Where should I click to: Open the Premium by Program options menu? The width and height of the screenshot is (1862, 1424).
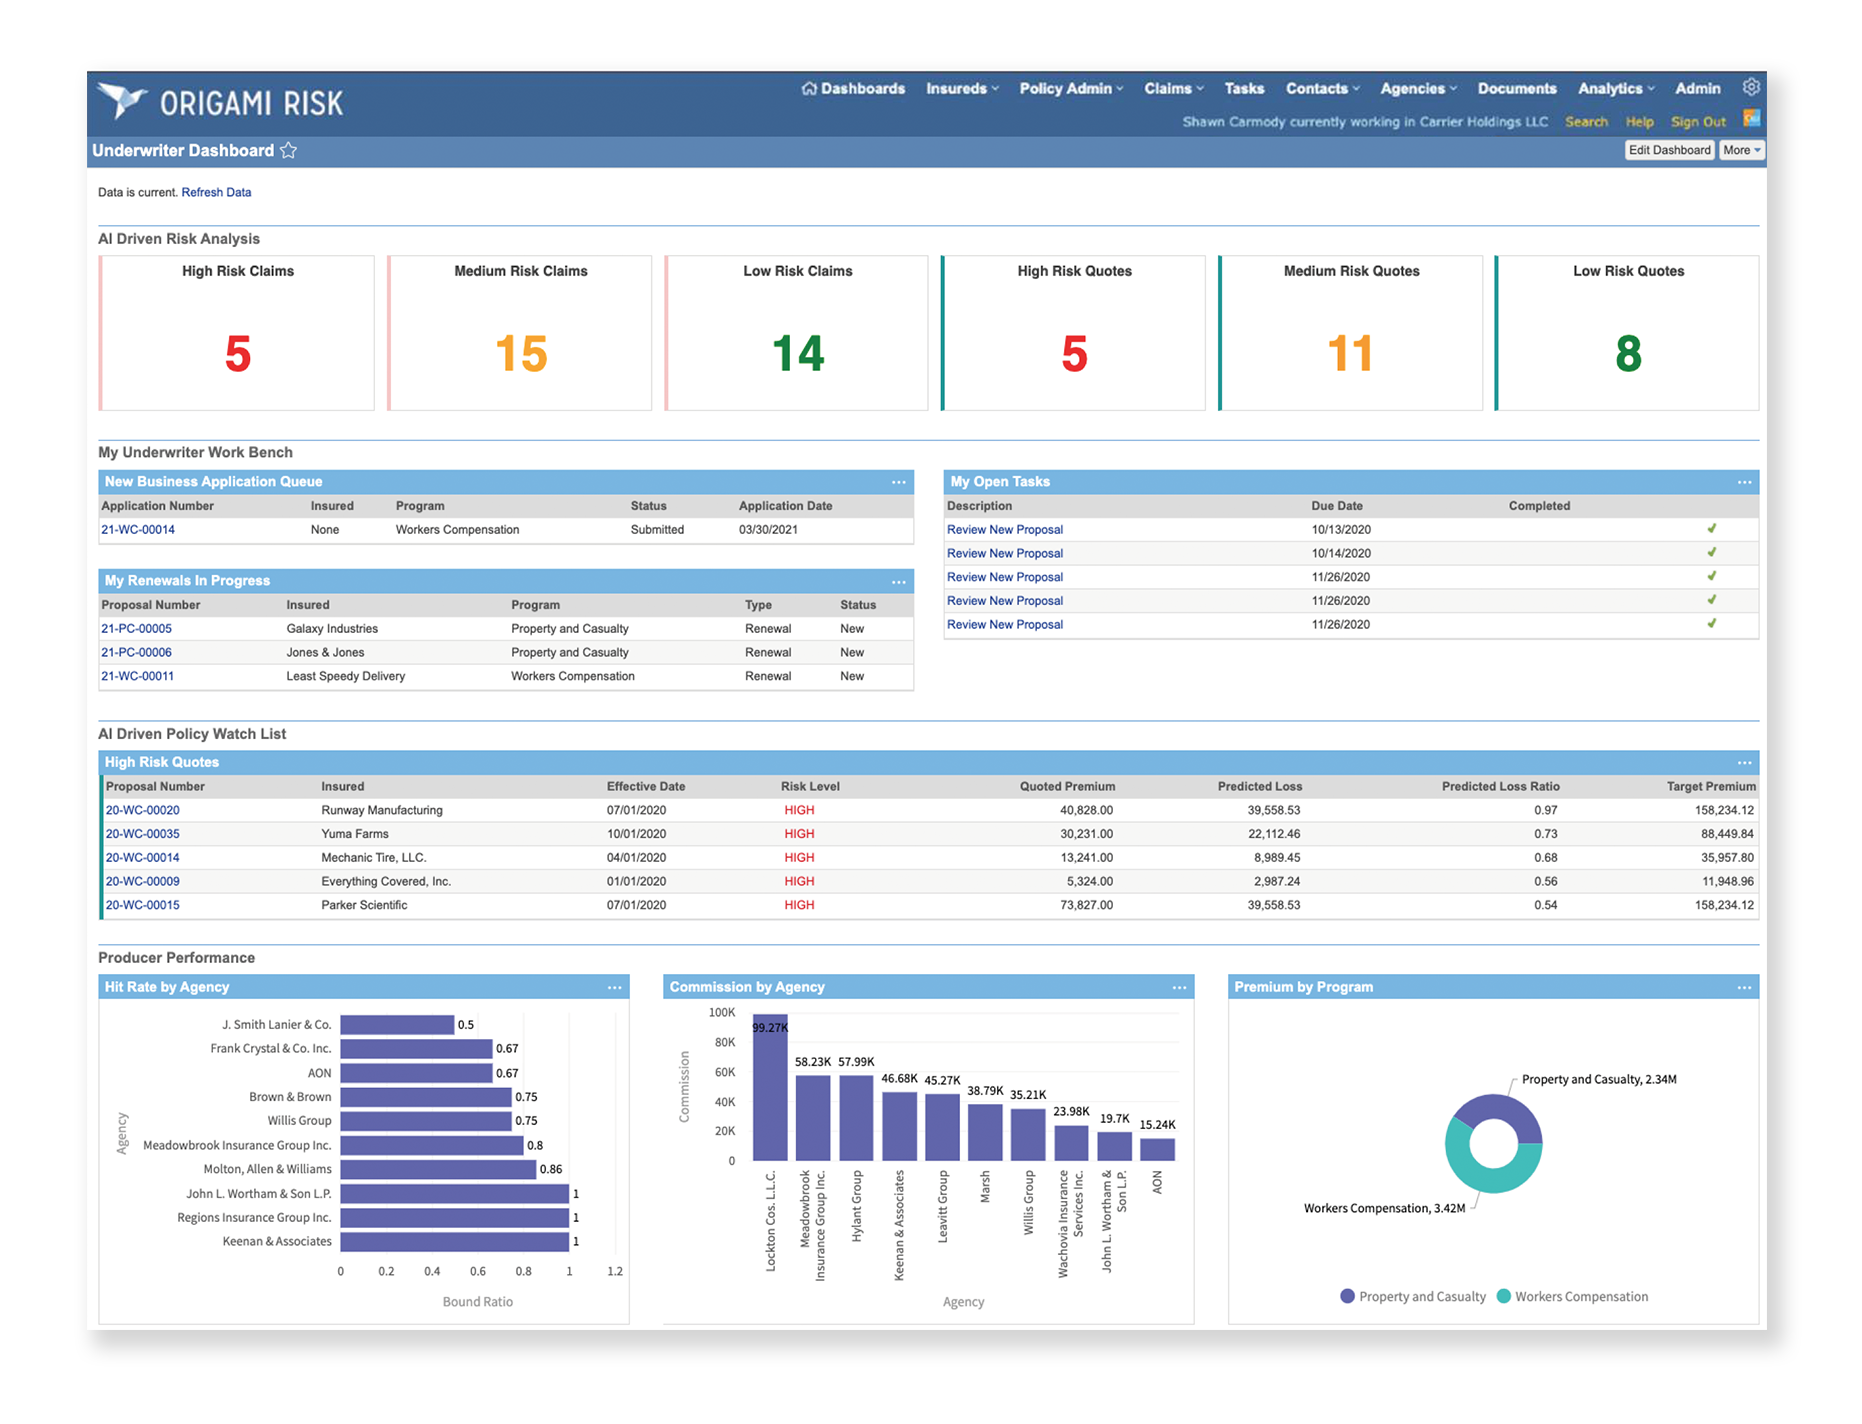[1745, 987]
